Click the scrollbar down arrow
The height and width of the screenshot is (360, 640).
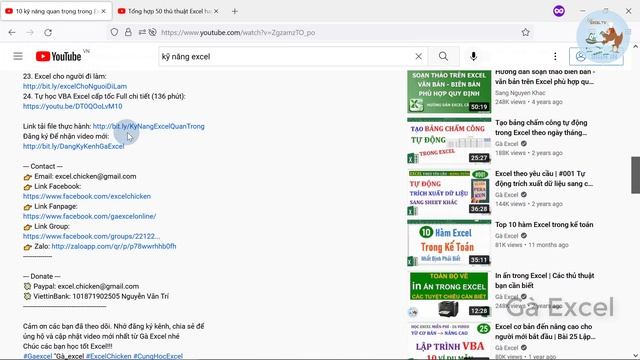636,355
